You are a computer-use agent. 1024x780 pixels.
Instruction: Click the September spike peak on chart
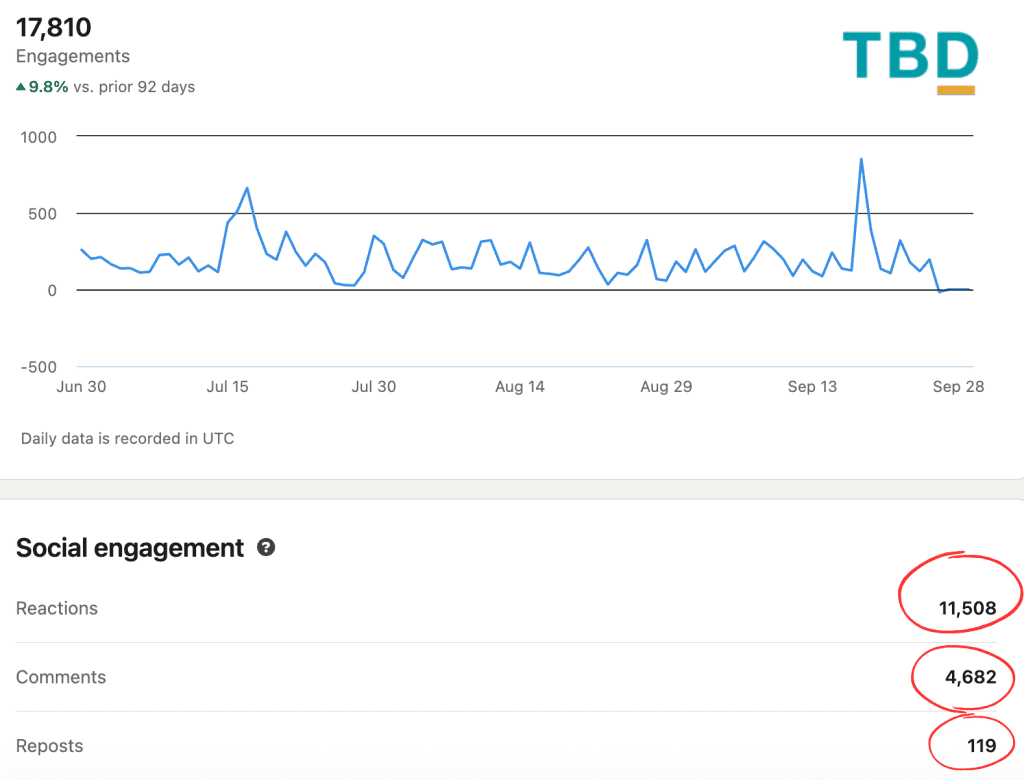(861, 159)
